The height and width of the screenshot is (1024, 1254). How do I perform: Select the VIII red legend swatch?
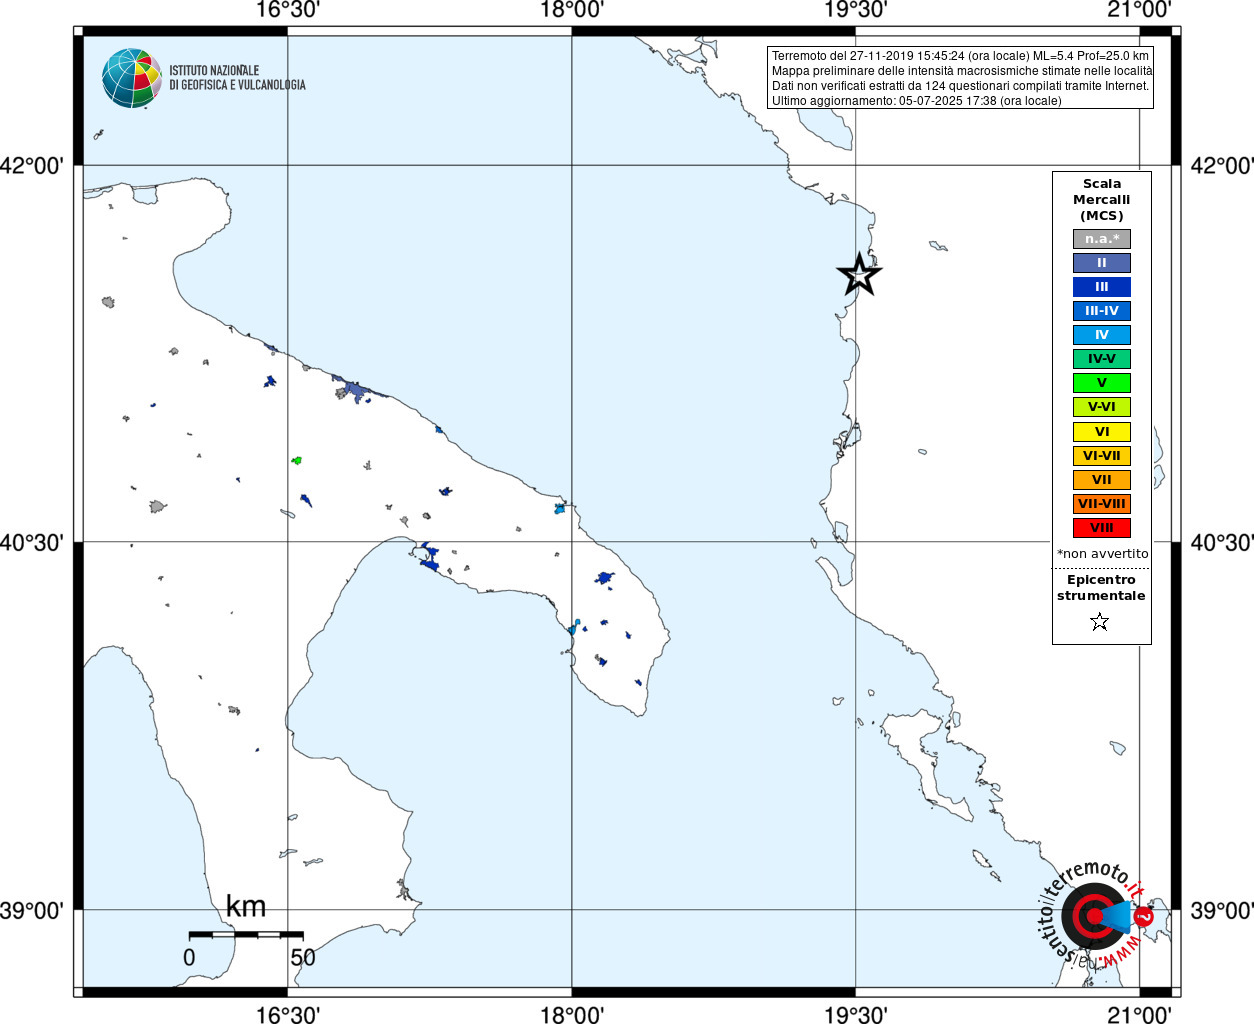[1102, 528]
